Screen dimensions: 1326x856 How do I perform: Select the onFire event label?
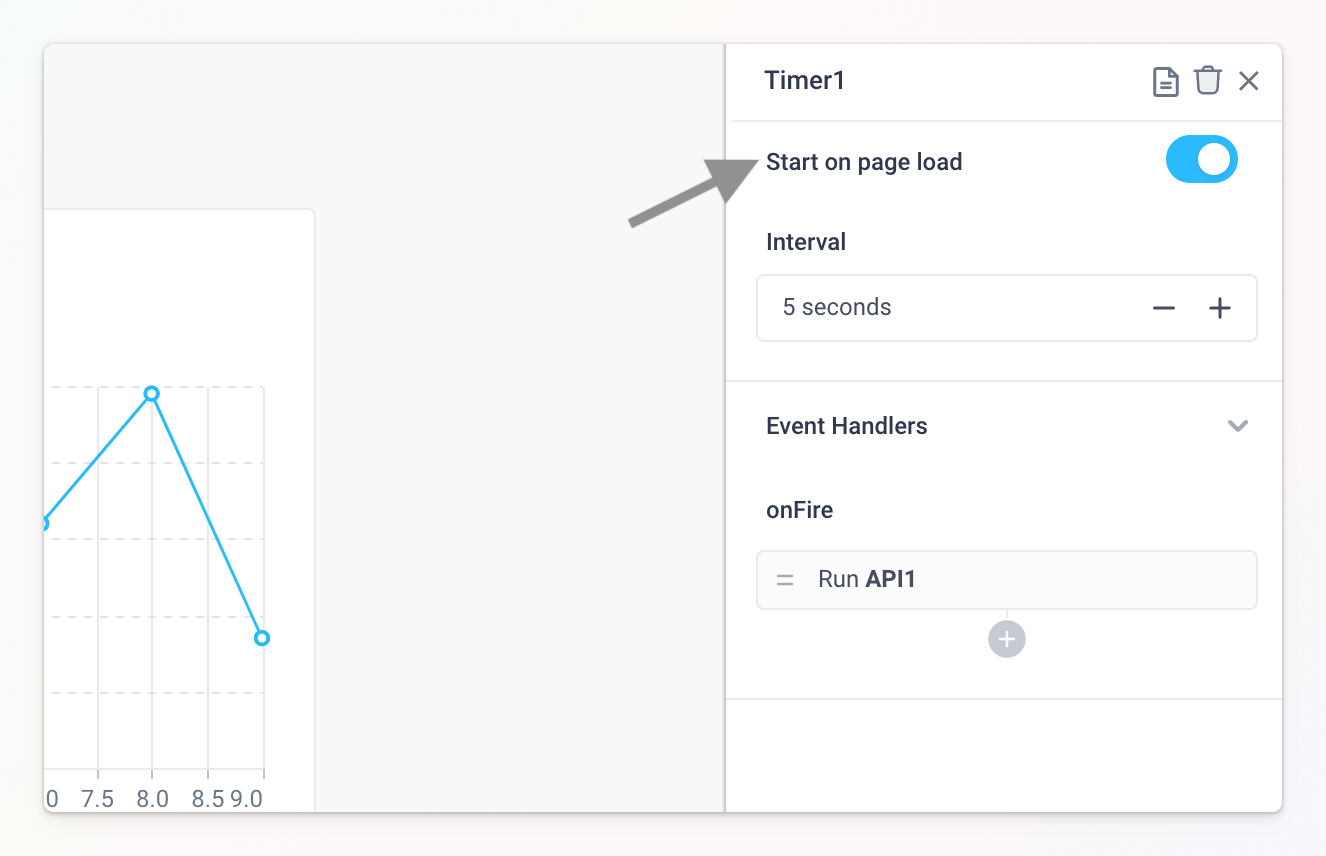click(x=799, y=510)
